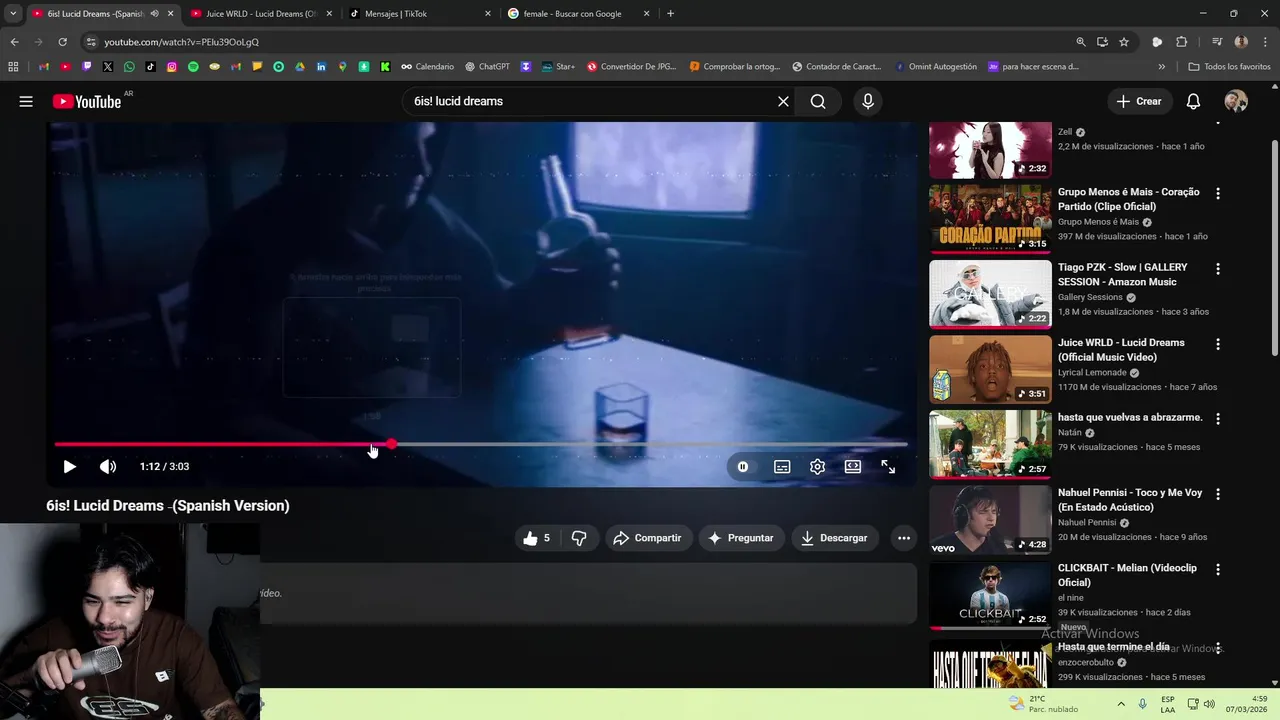Viewport: 1280px width, 720px height.
Task: Open more actions ellipsis below video
Action: pyautogui.click(x=904, y=538)
